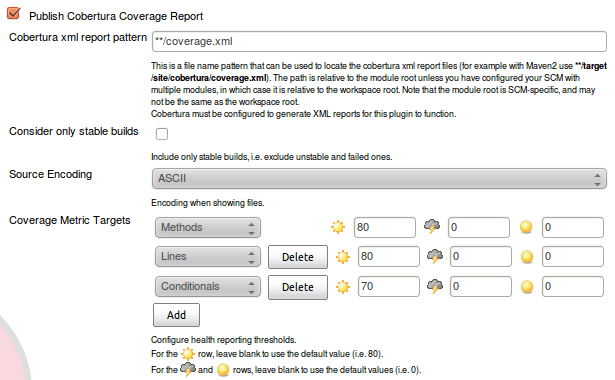Screen dimensions: 615x380
Task: Click sunny icon in Conditionals row
Action: point(342,287)
